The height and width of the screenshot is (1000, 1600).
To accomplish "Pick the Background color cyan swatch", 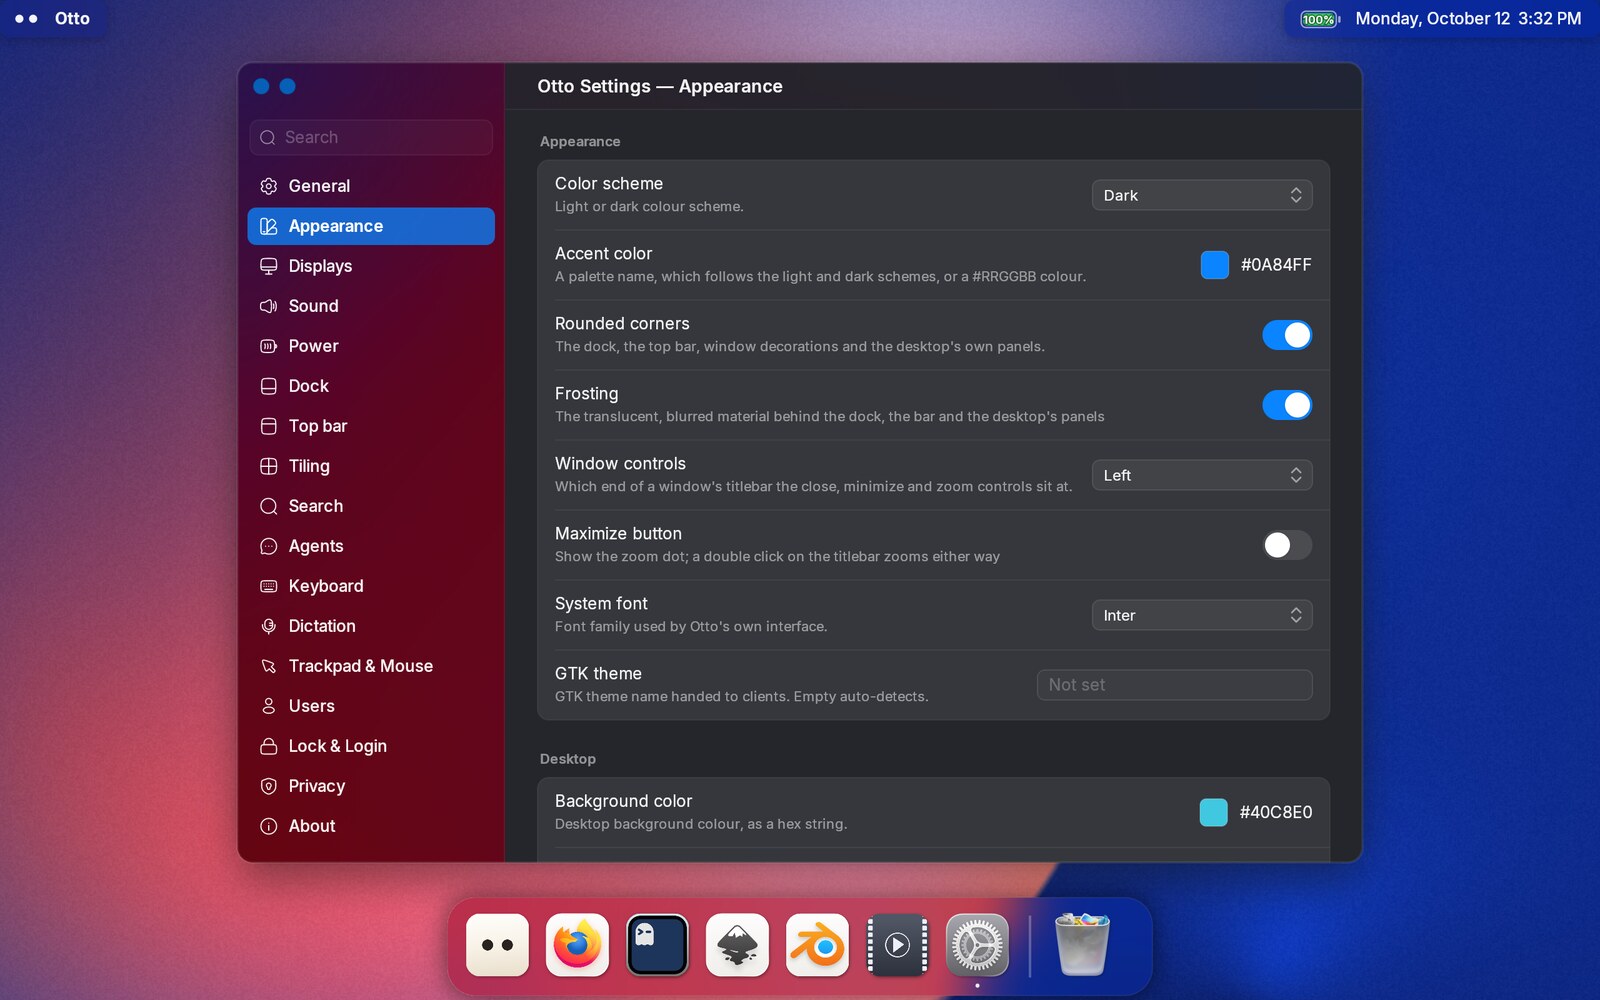I will pyautogui.click(x=1213, y=812).
